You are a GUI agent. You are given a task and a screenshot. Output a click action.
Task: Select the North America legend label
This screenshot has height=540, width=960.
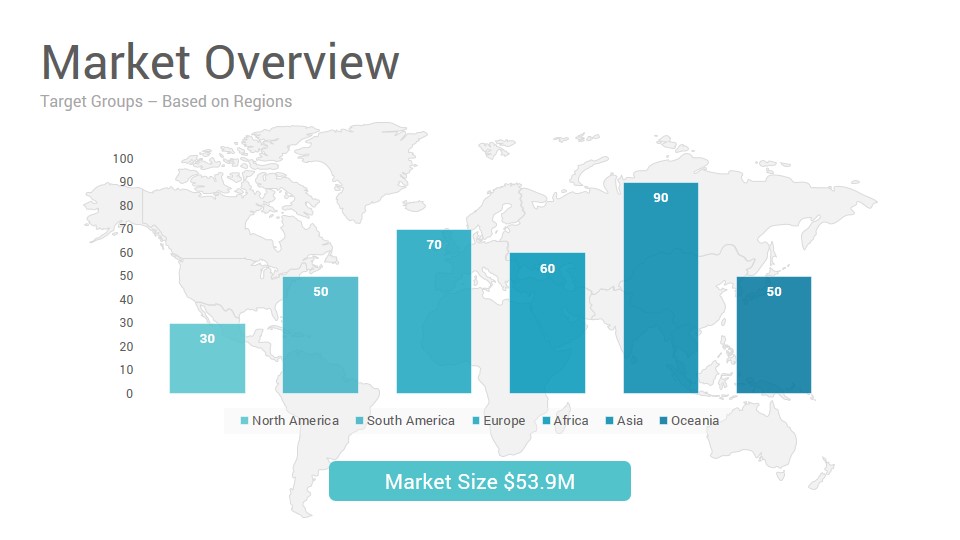pos(295,421)
